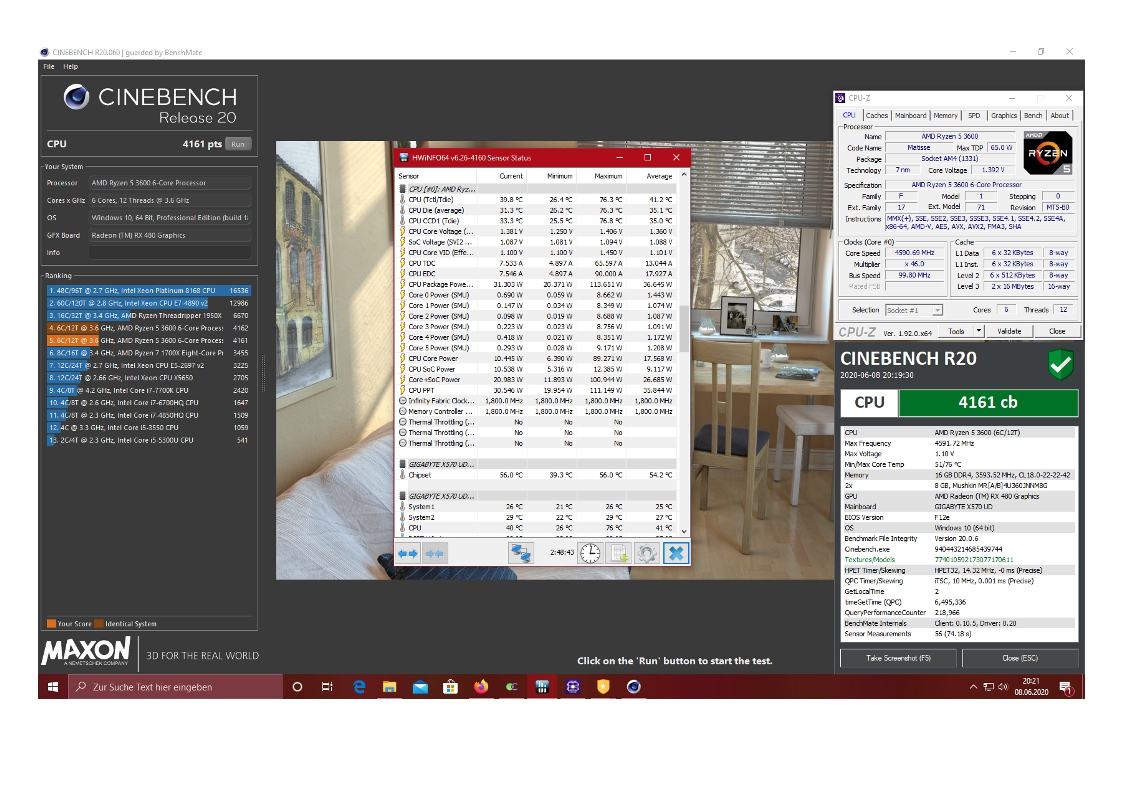1123x794 pixels.
Task: Click the HWiNFO clock reset timer icon
Action: pyautogui.click(x=590, y=553)
